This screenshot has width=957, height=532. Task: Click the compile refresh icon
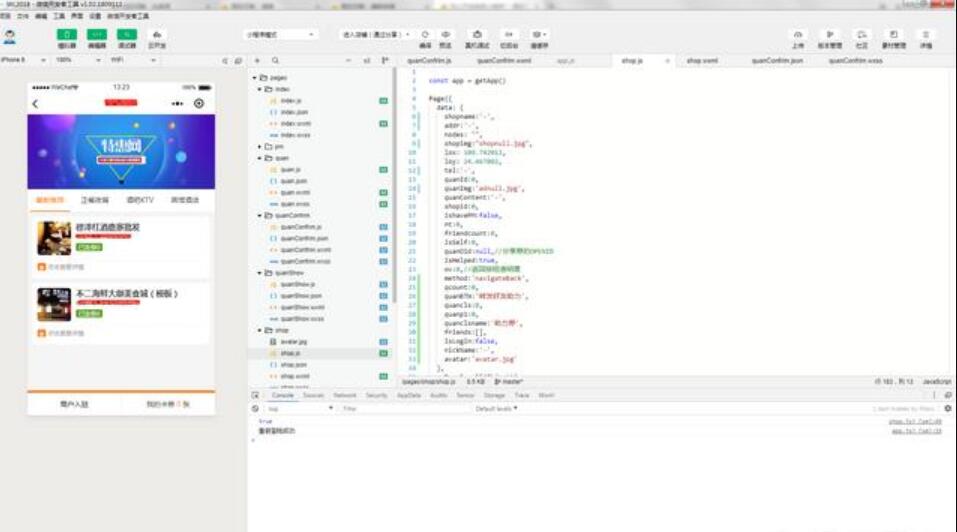click(425, 34)
